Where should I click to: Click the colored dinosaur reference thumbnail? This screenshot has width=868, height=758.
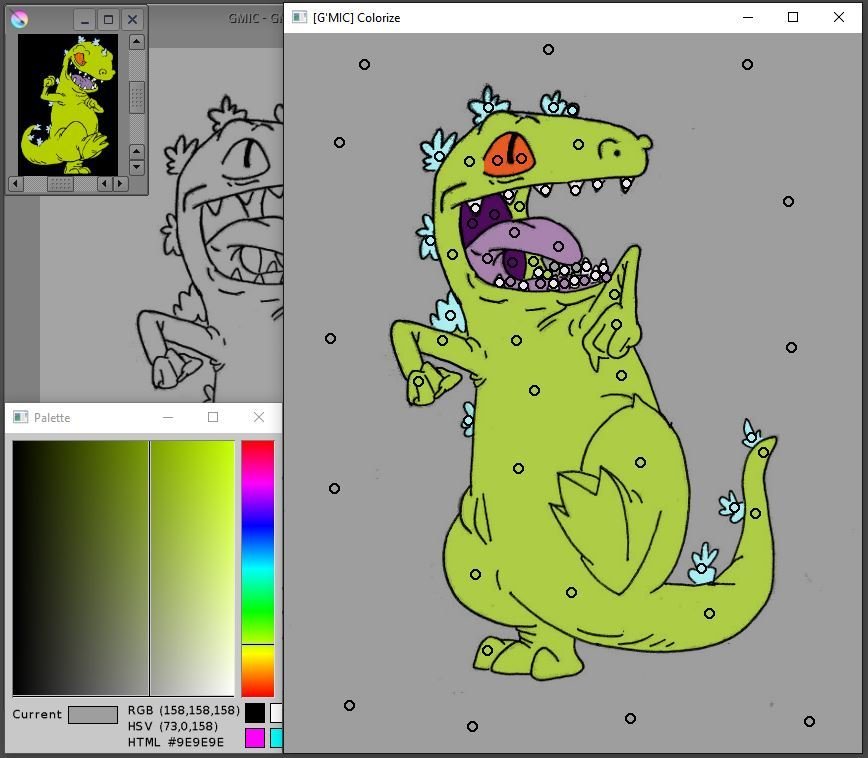(68, 105)
